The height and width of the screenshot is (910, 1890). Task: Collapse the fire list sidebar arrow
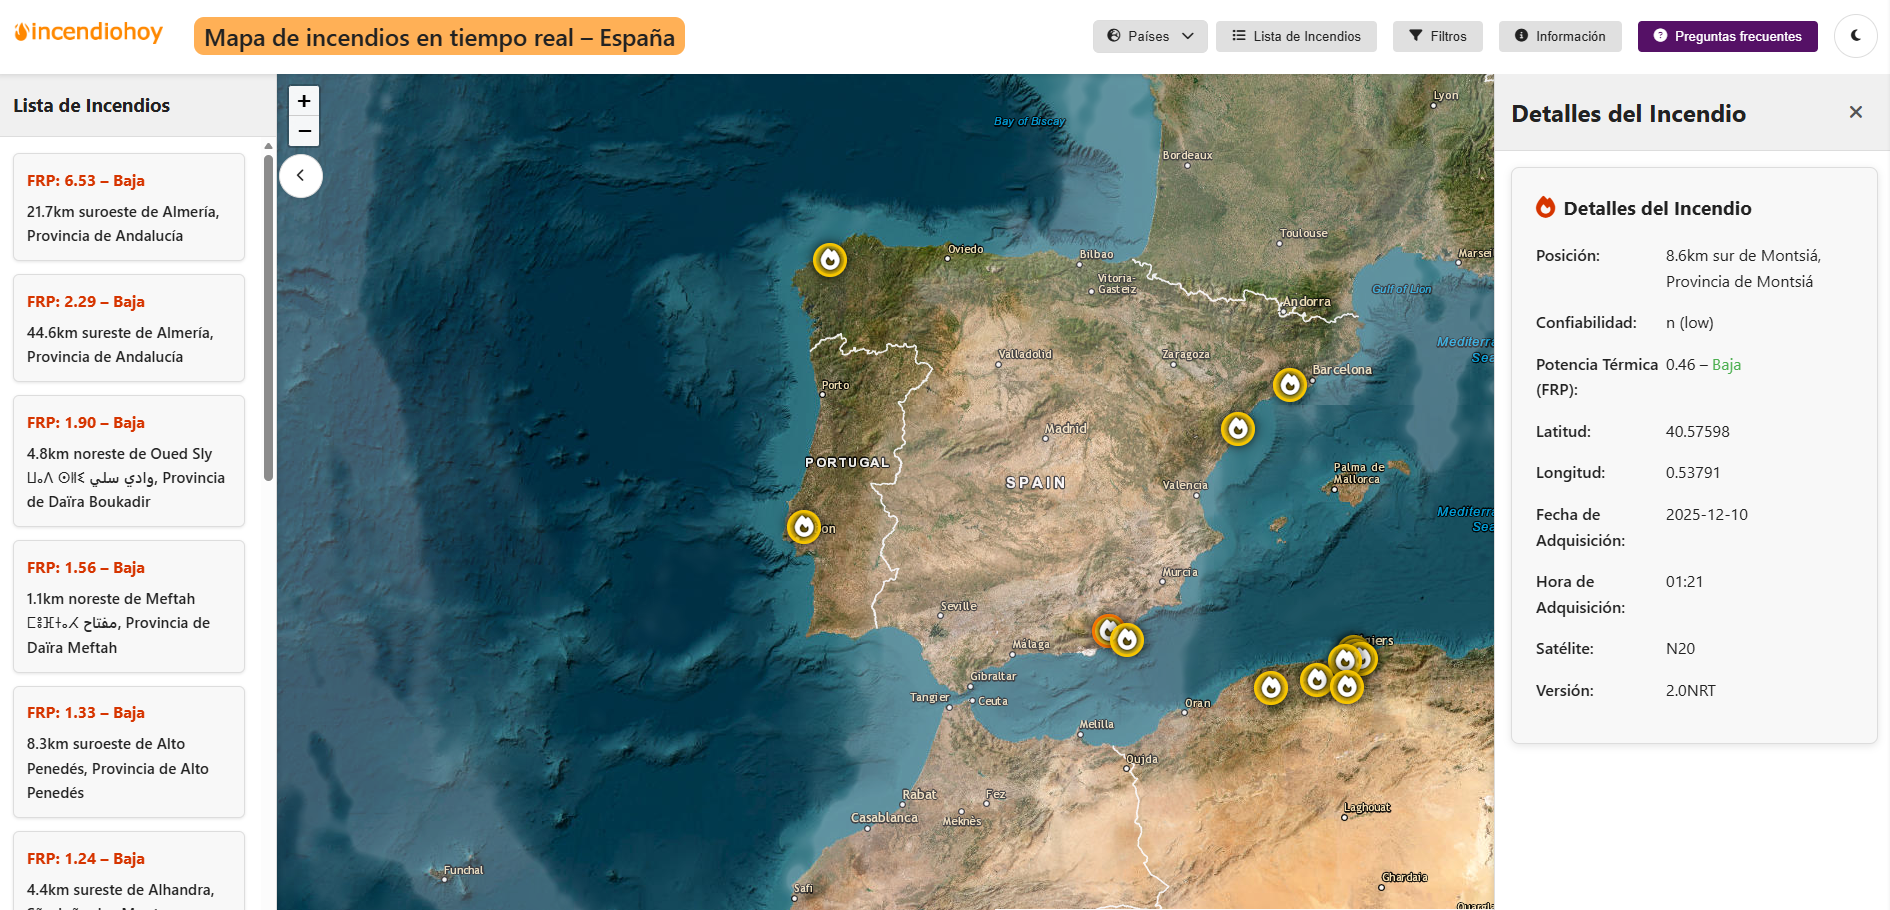click(300, 176)
